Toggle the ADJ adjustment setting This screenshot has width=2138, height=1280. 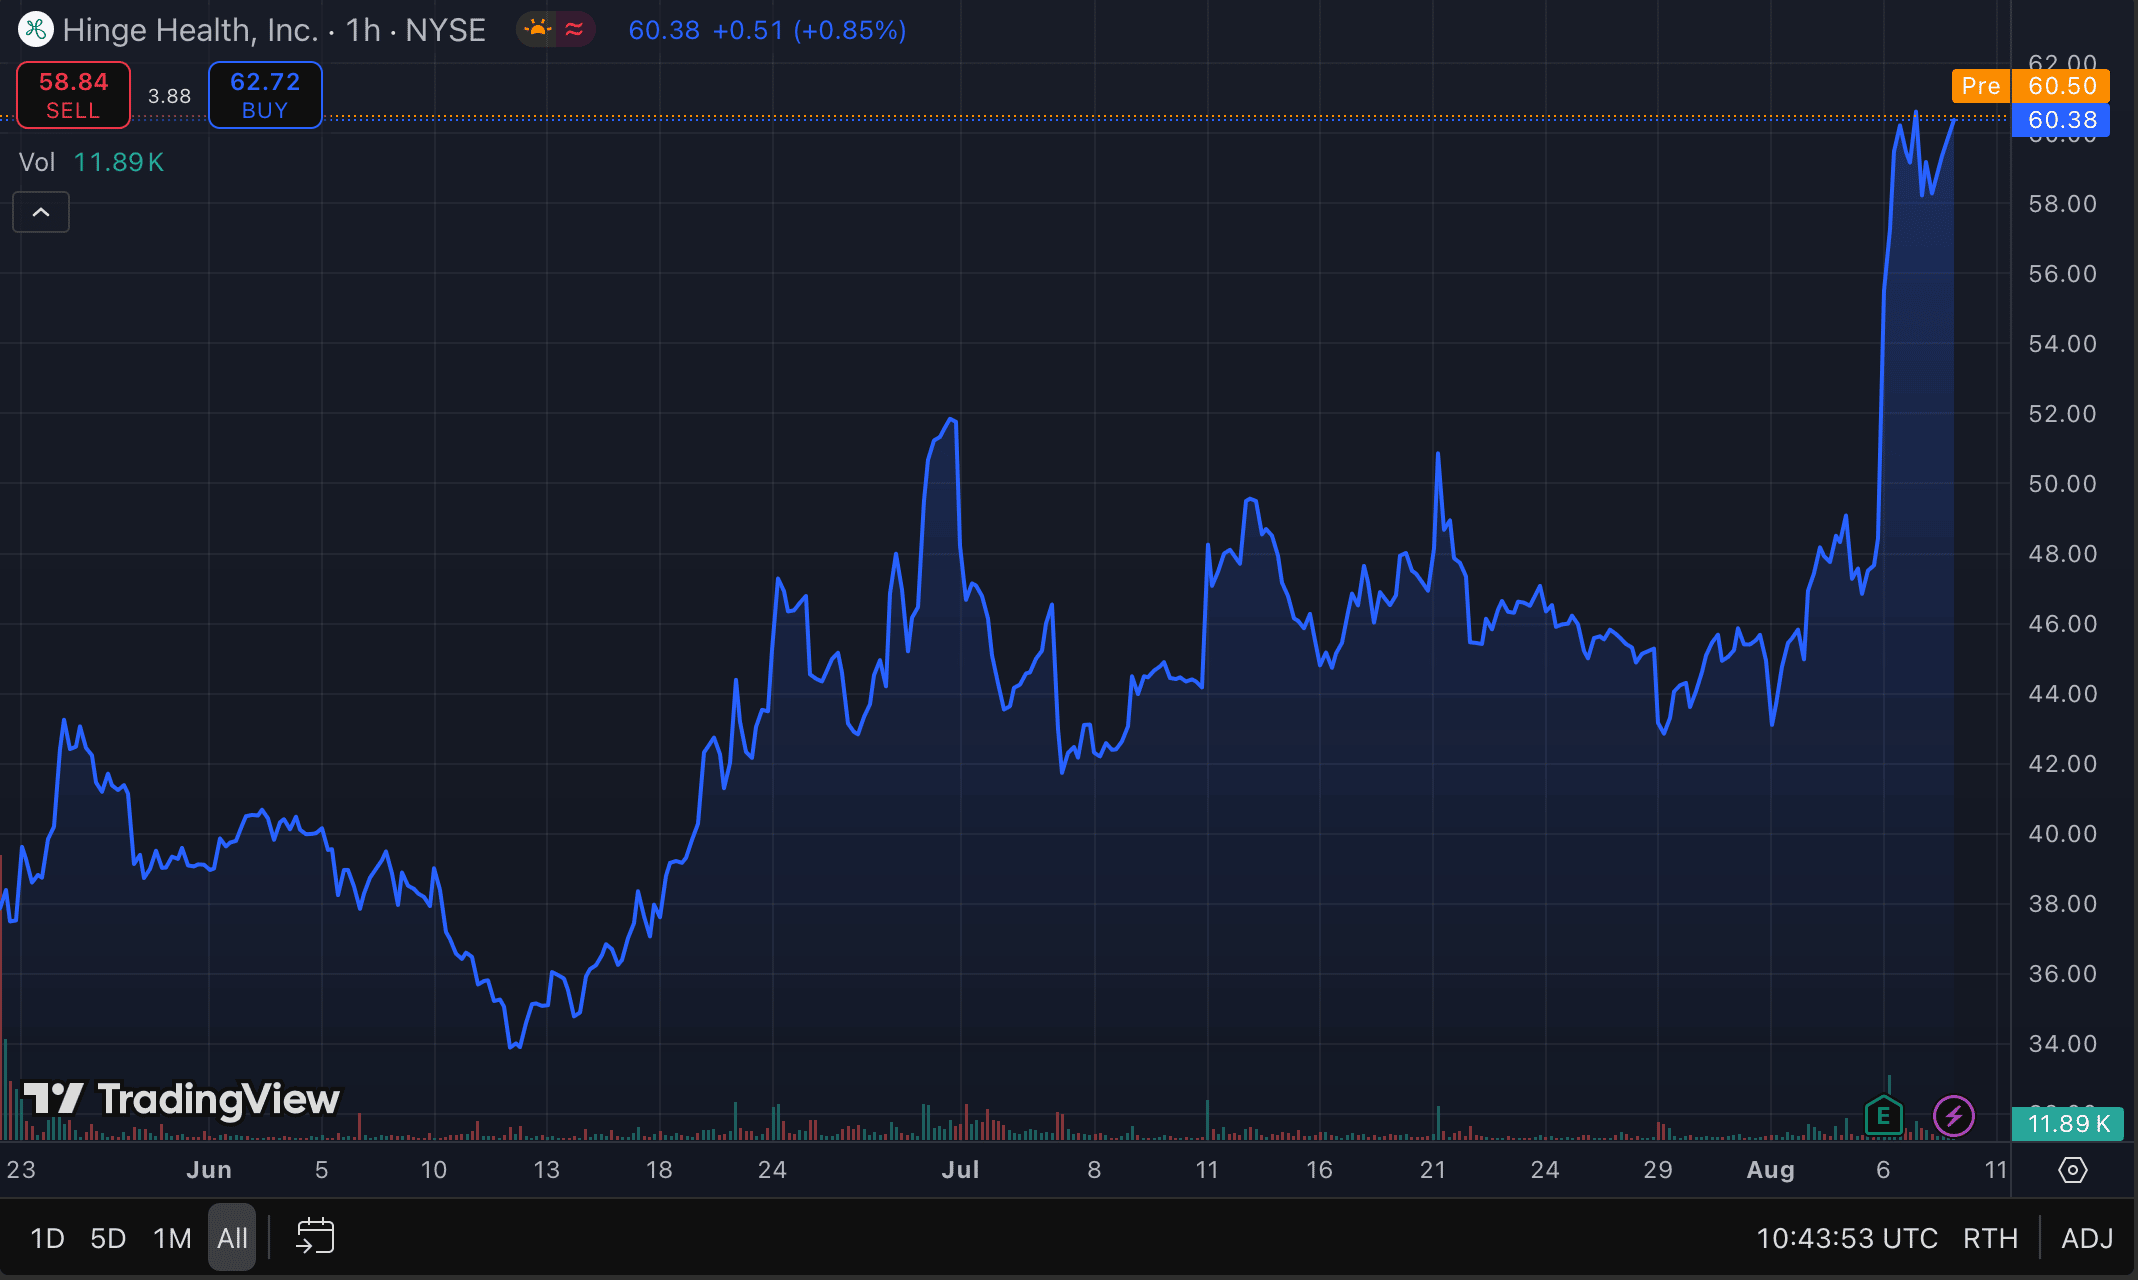(x=2087, y=1238)
